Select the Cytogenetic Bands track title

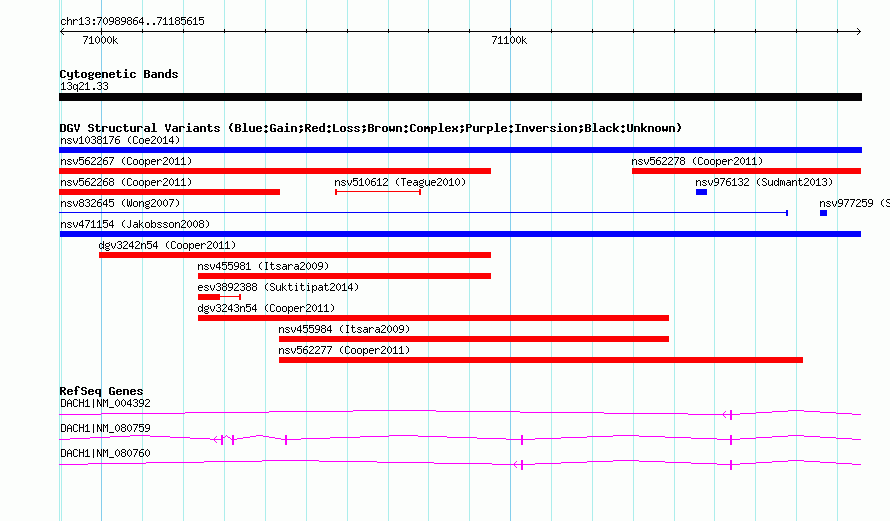coord(119,74)
